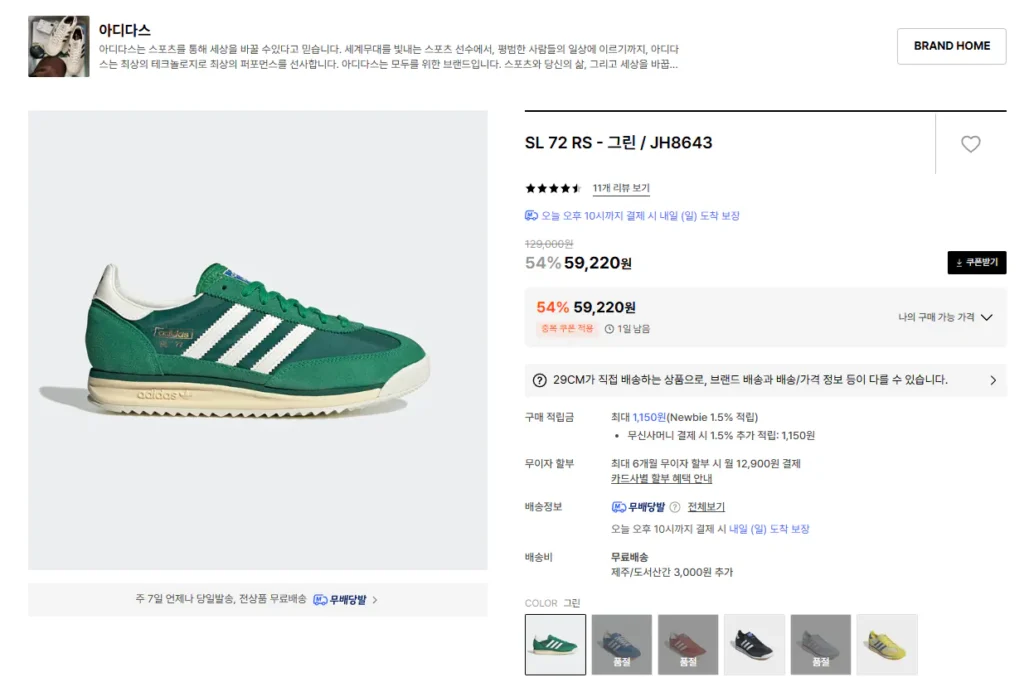This screenshot has height=682, width=1024.
Task: Download the coupon via the 쿠폰받기 button
Action: pos(976,263)
